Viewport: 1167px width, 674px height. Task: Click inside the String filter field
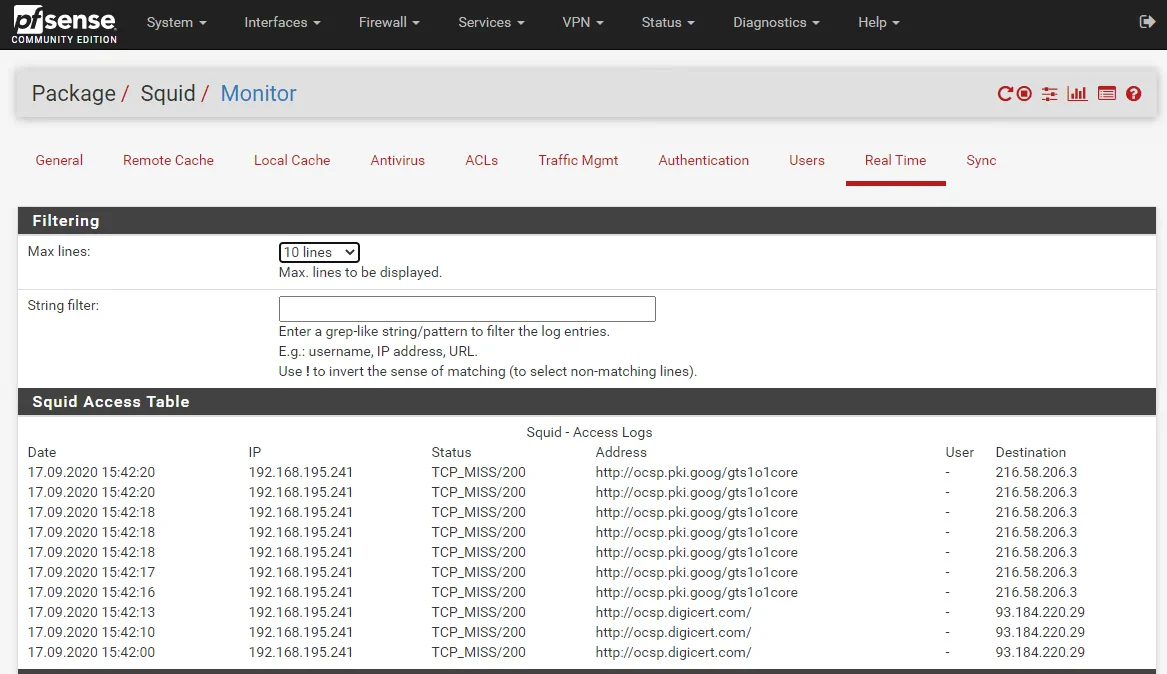[466, 308]
